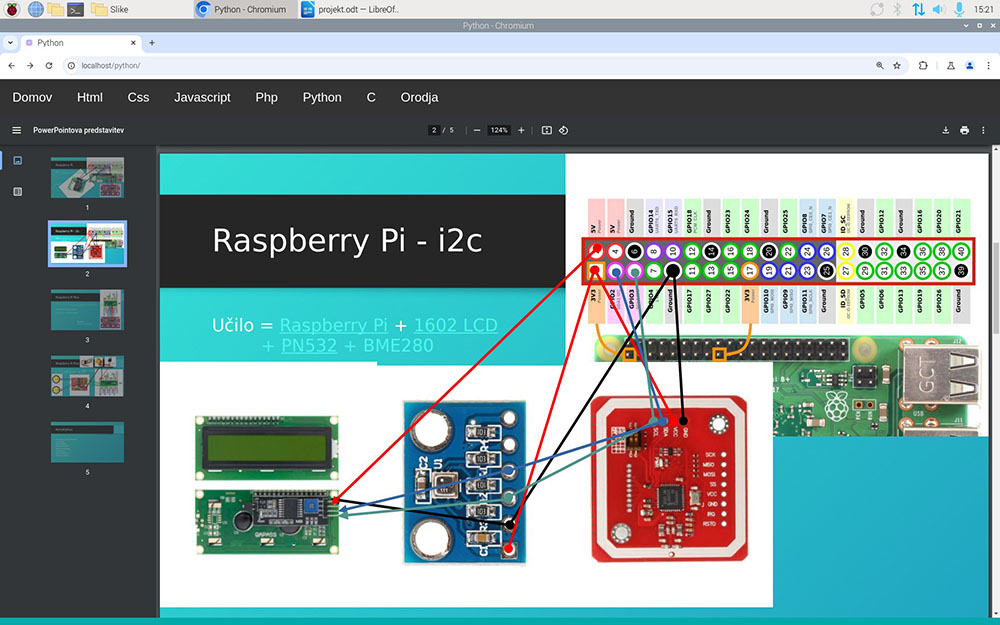This screenshot has width=1000, height=625.
Task: Open the Css menu item
Action: (x=138, y=98)
